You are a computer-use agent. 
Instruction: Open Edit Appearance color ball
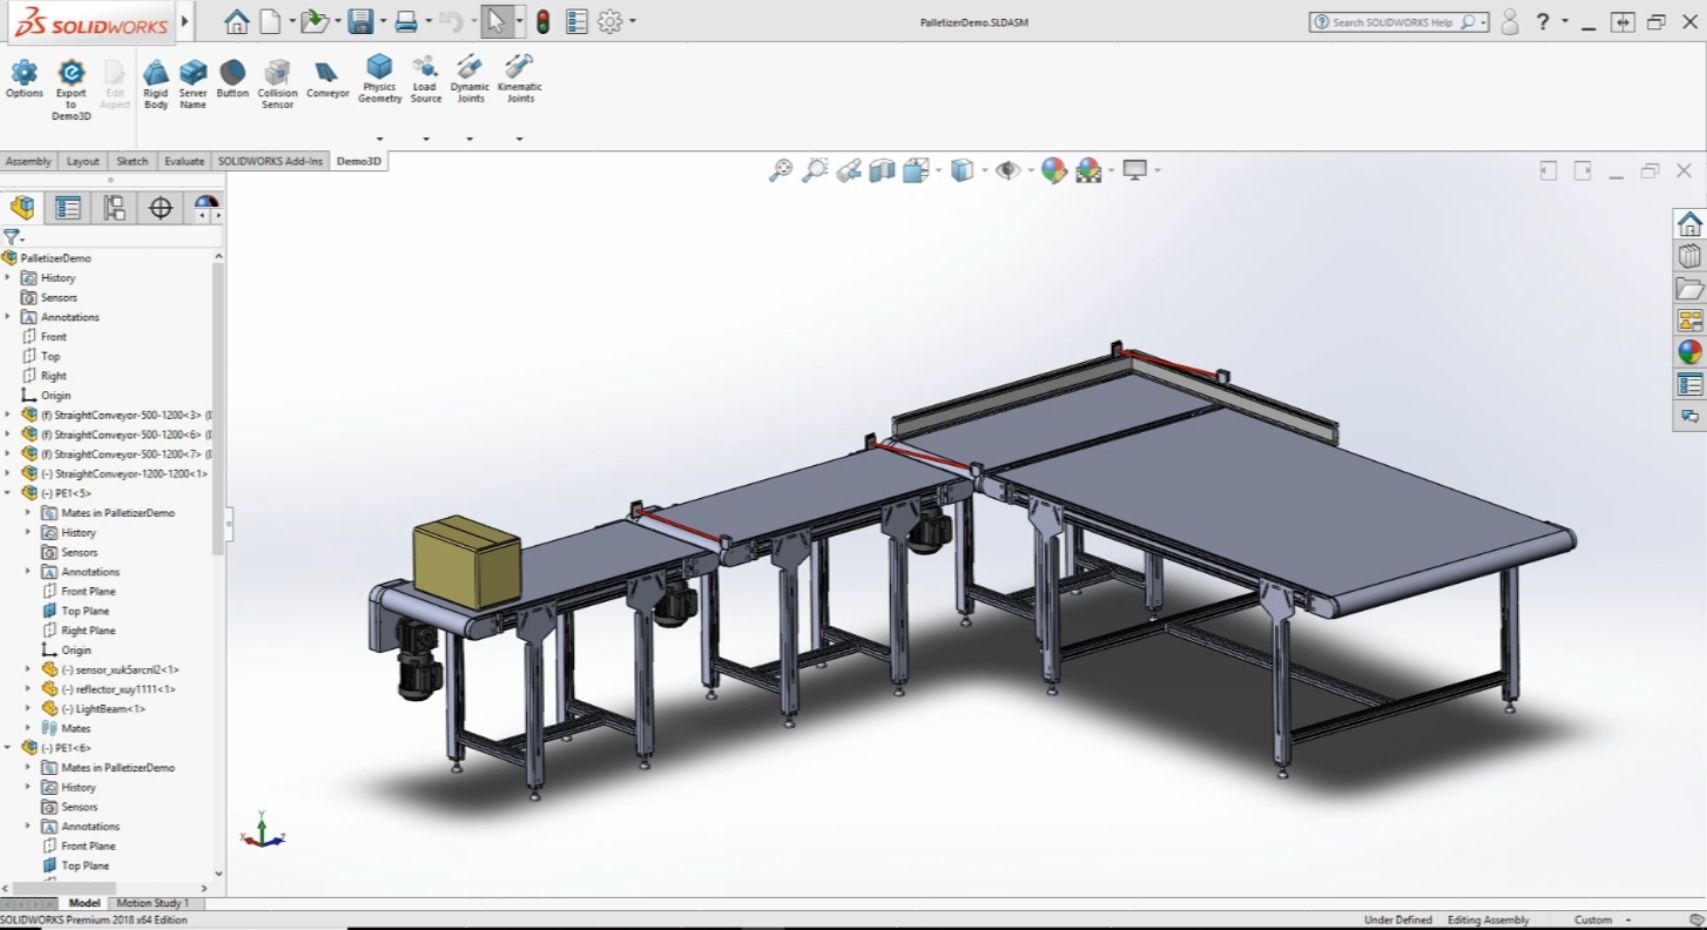coord(1053,171)
